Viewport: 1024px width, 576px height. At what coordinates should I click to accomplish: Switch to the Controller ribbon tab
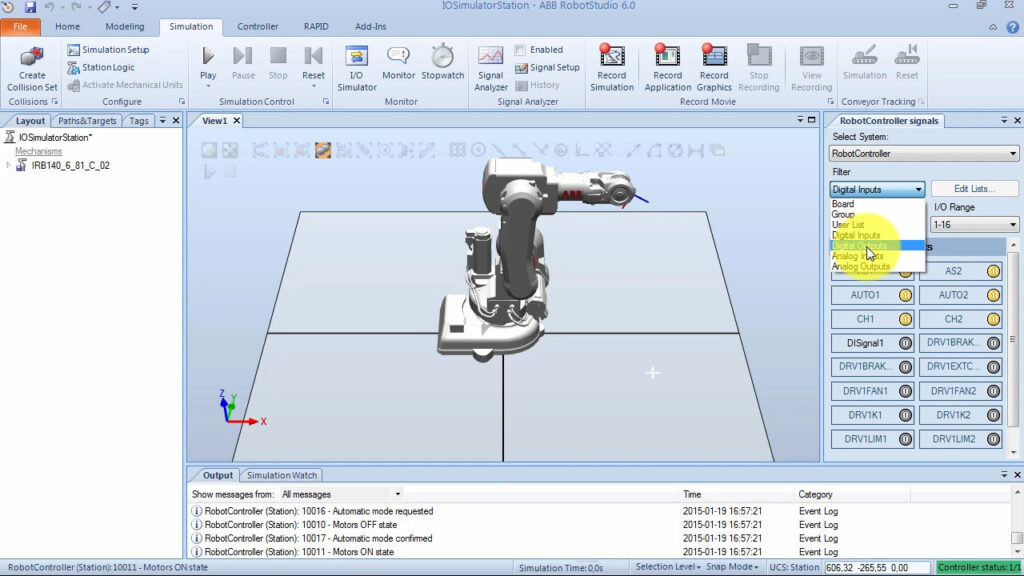click(x=257, y=27)
